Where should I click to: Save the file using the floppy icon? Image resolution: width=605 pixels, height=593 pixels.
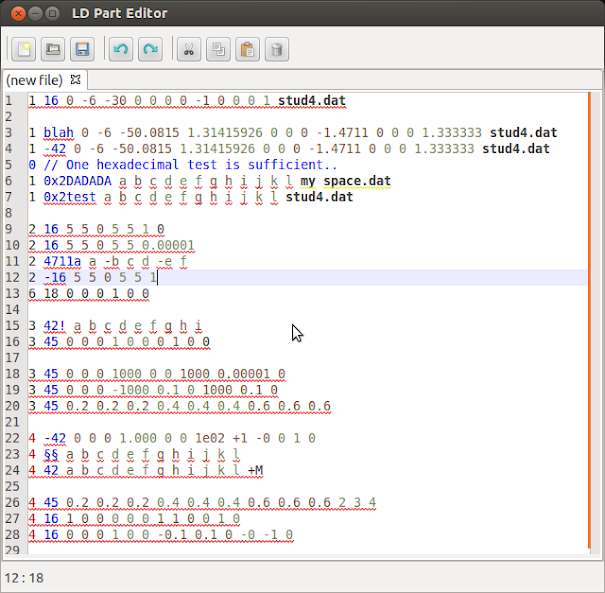(x=82, y=49)
